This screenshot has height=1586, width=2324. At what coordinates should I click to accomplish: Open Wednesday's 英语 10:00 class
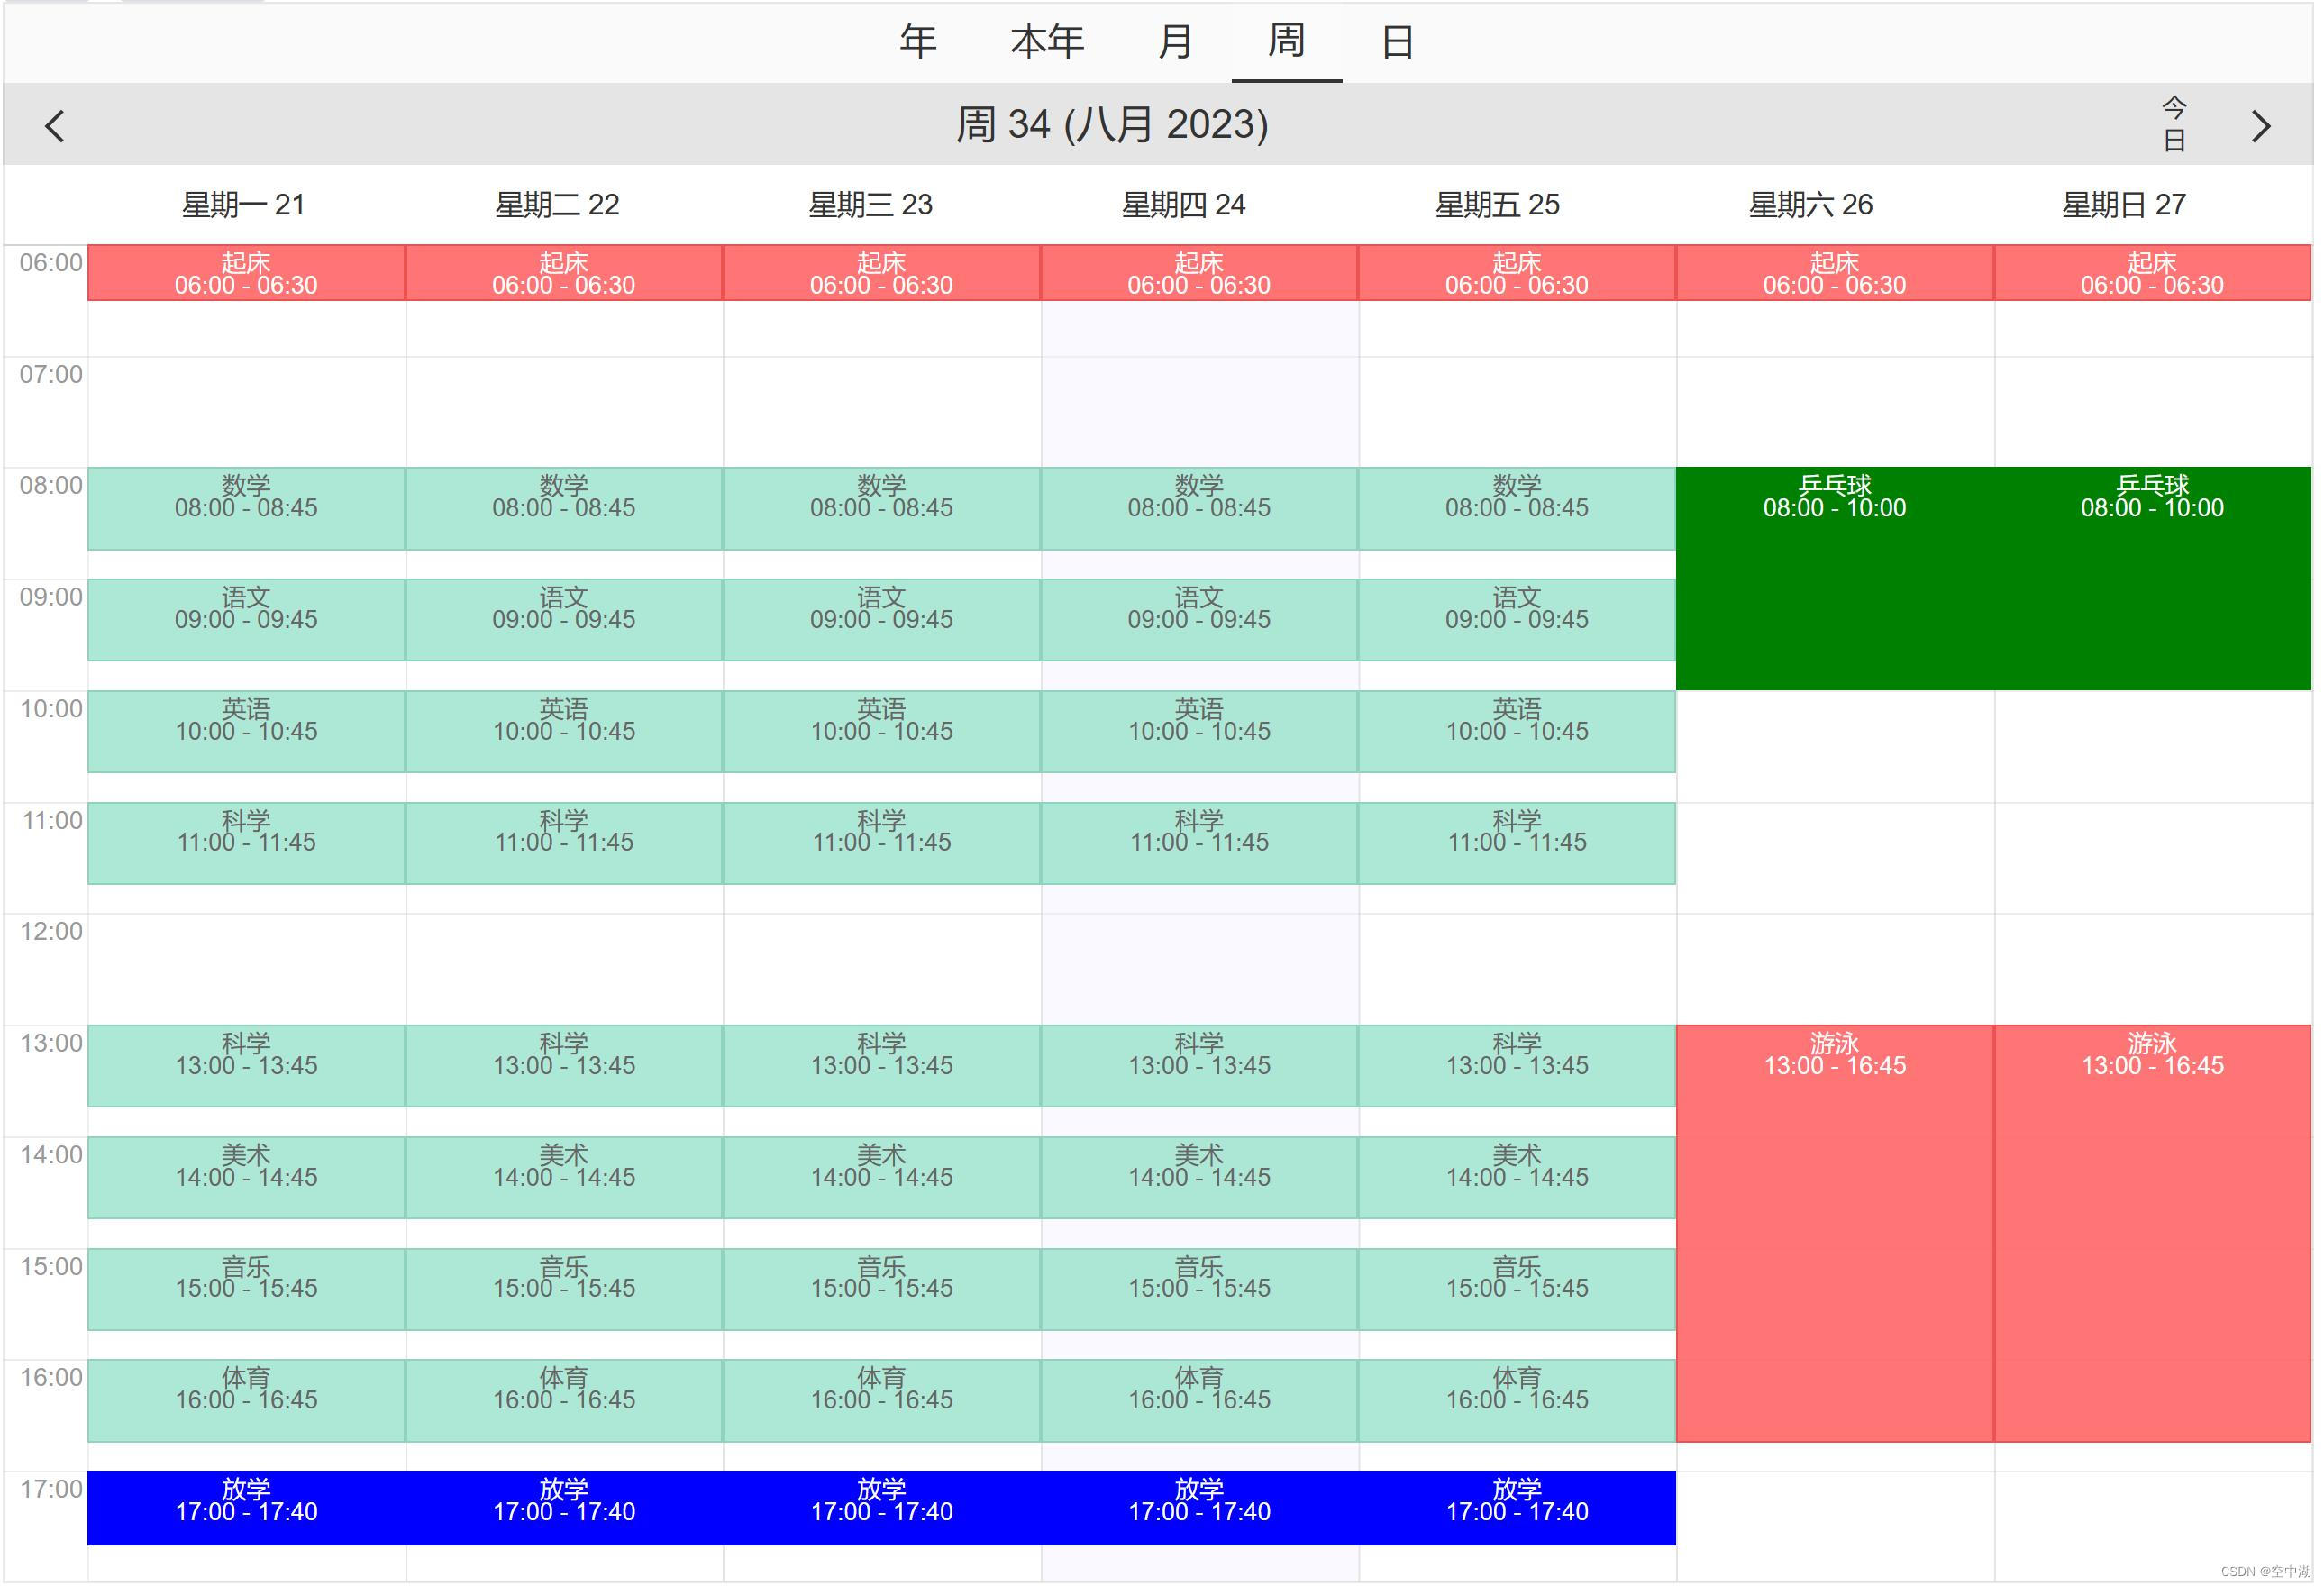(x=881, y=732)
